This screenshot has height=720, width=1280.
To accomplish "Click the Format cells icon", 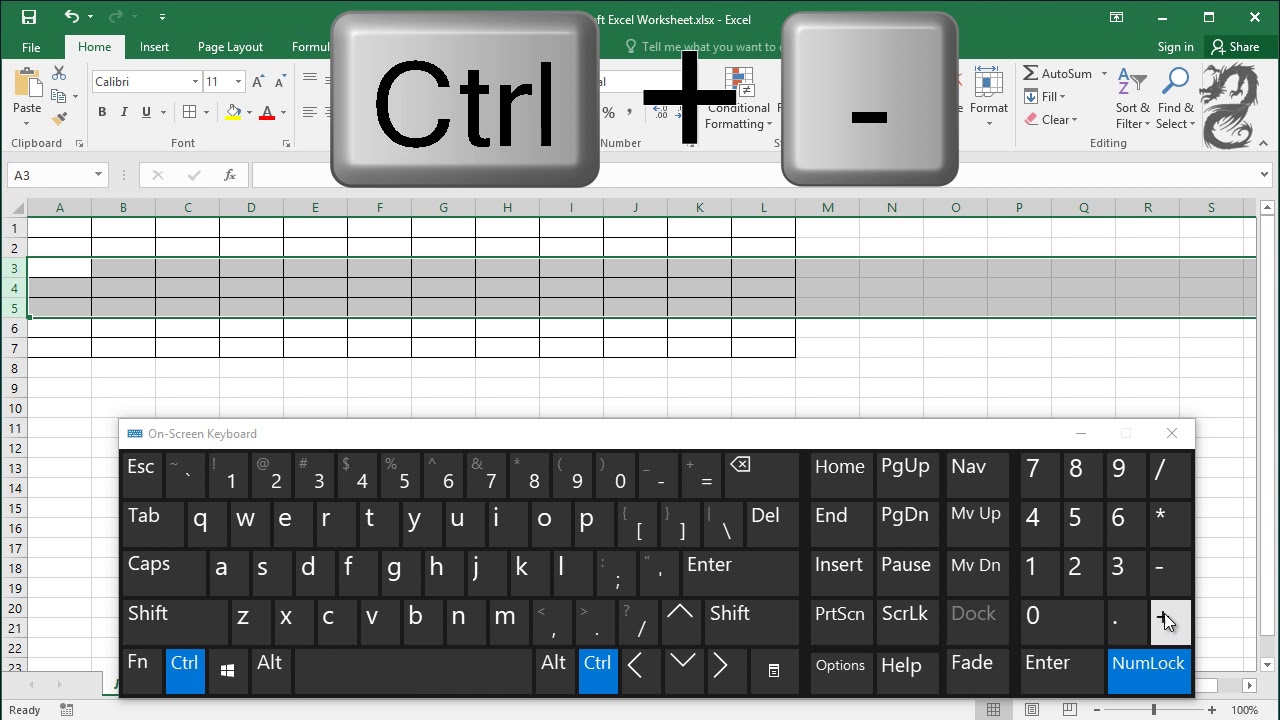I will (x=988, y=82).
